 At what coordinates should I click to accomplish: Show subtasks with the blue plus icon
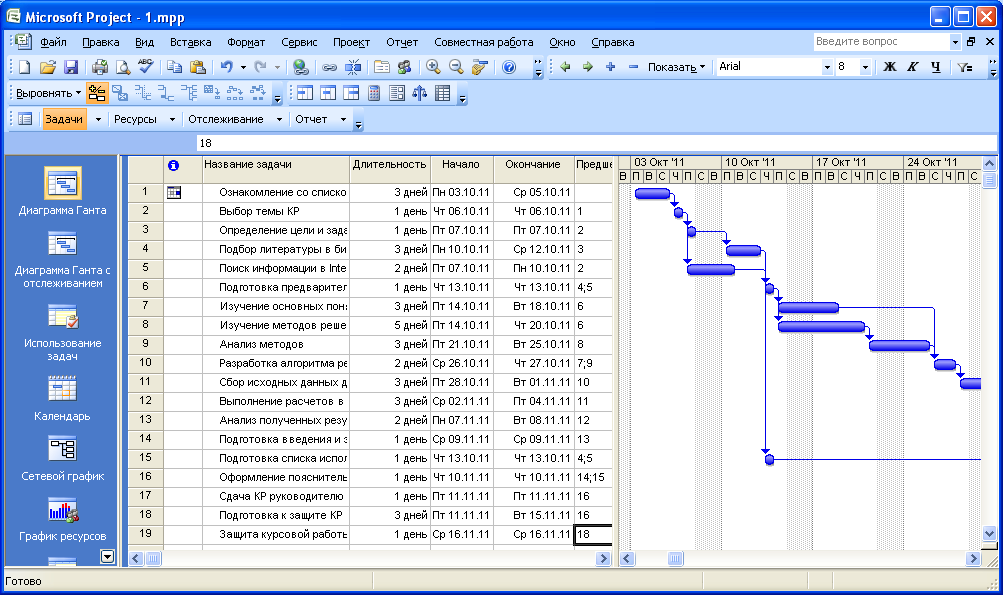point(610,67)
